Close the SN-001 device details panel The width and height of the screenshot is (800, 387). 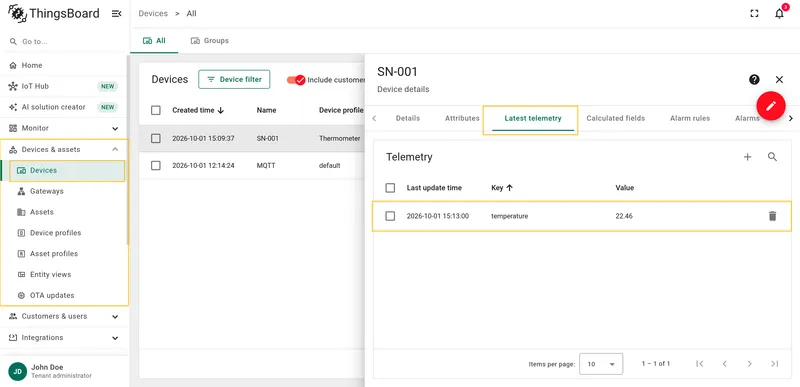click(779, 80)
